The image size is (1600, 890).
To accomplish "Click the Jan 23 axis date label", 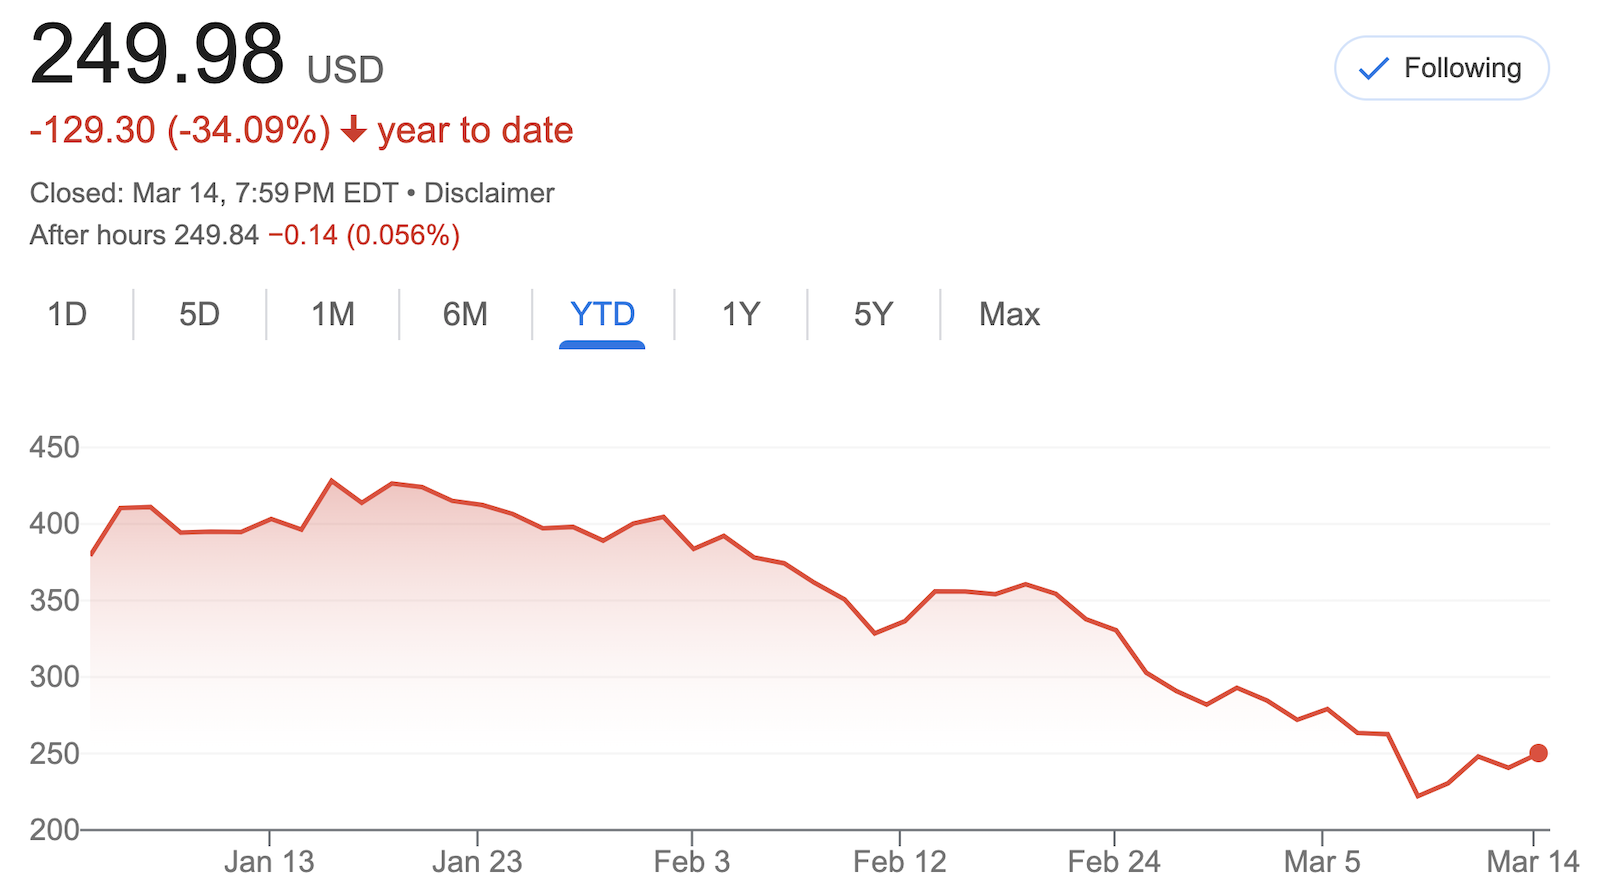I will (x=477, y=861).
